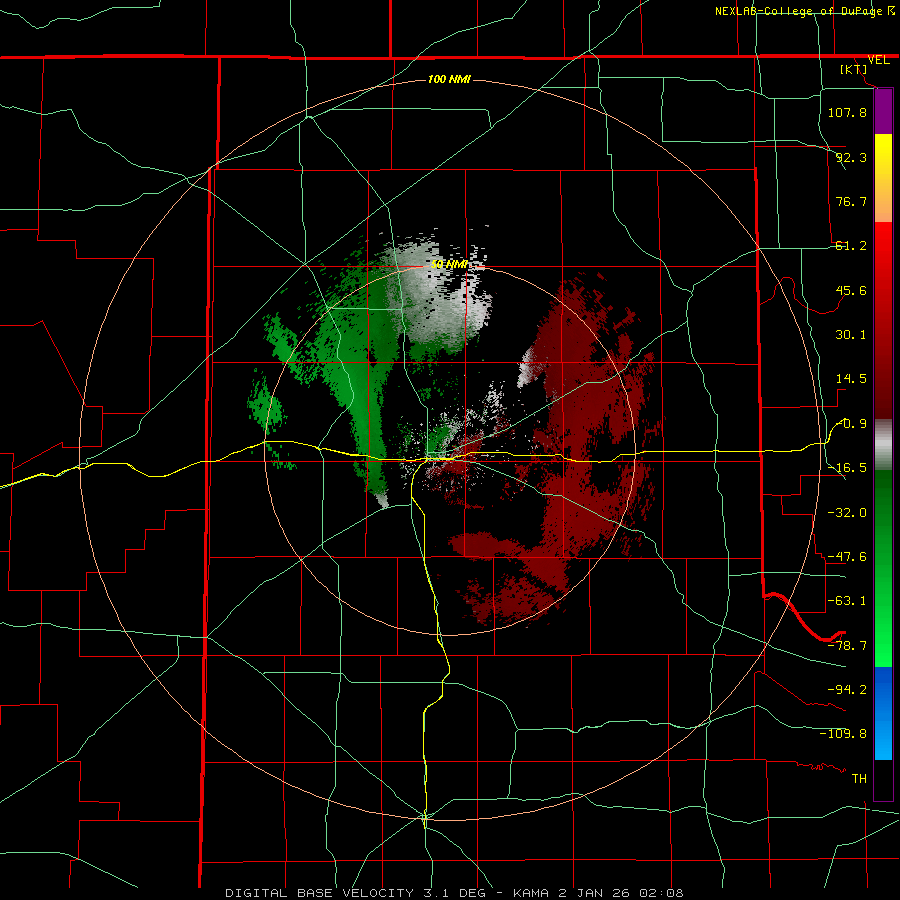Screen dimensions: 900x900
Task: Click the 50 NMI range ring label
Action: pyautogui.click(x=449, y=265)
